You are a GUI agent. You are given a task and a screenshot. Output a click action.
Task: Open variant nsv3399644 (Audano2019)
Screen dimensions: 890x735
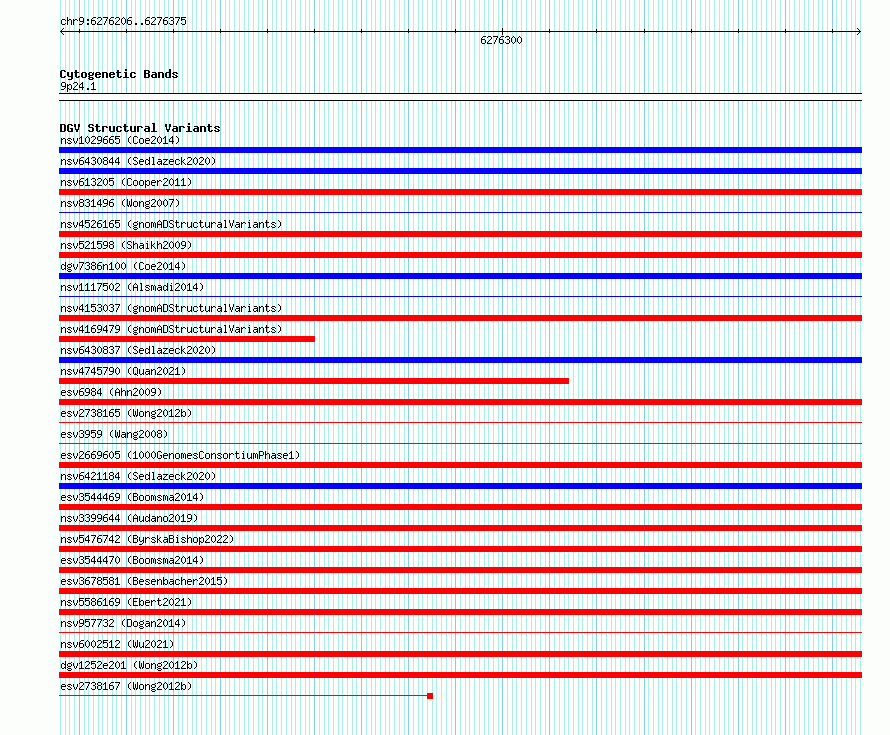click(129, 518)
